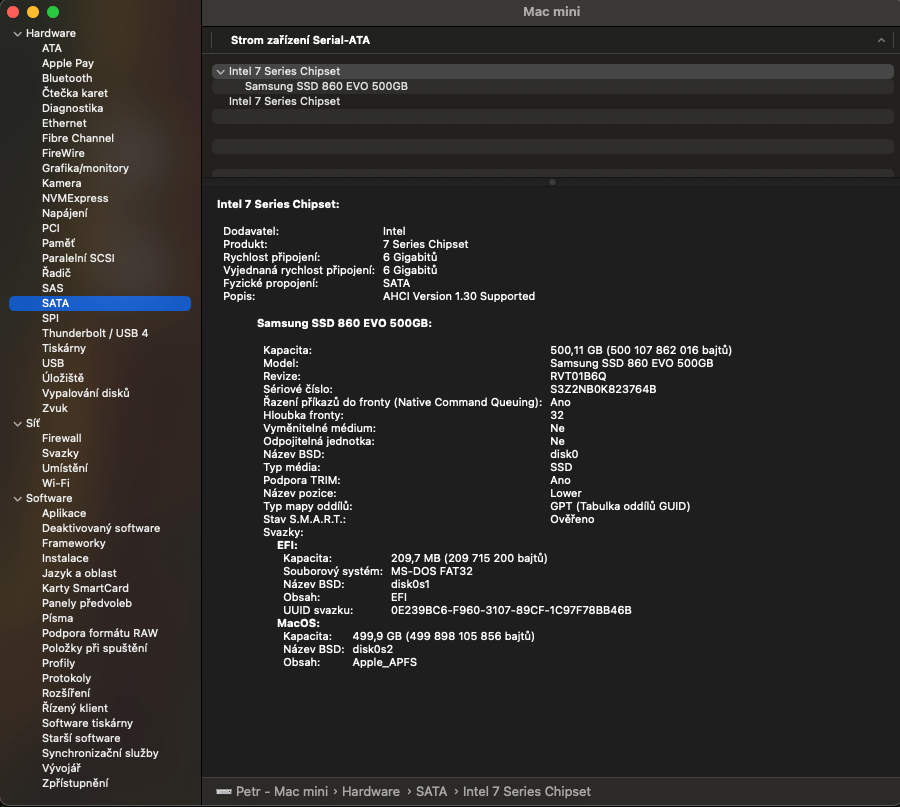Open Rozšíření in the sidebar
Viewport: 900px width, 807px height.
pos(66,693)
